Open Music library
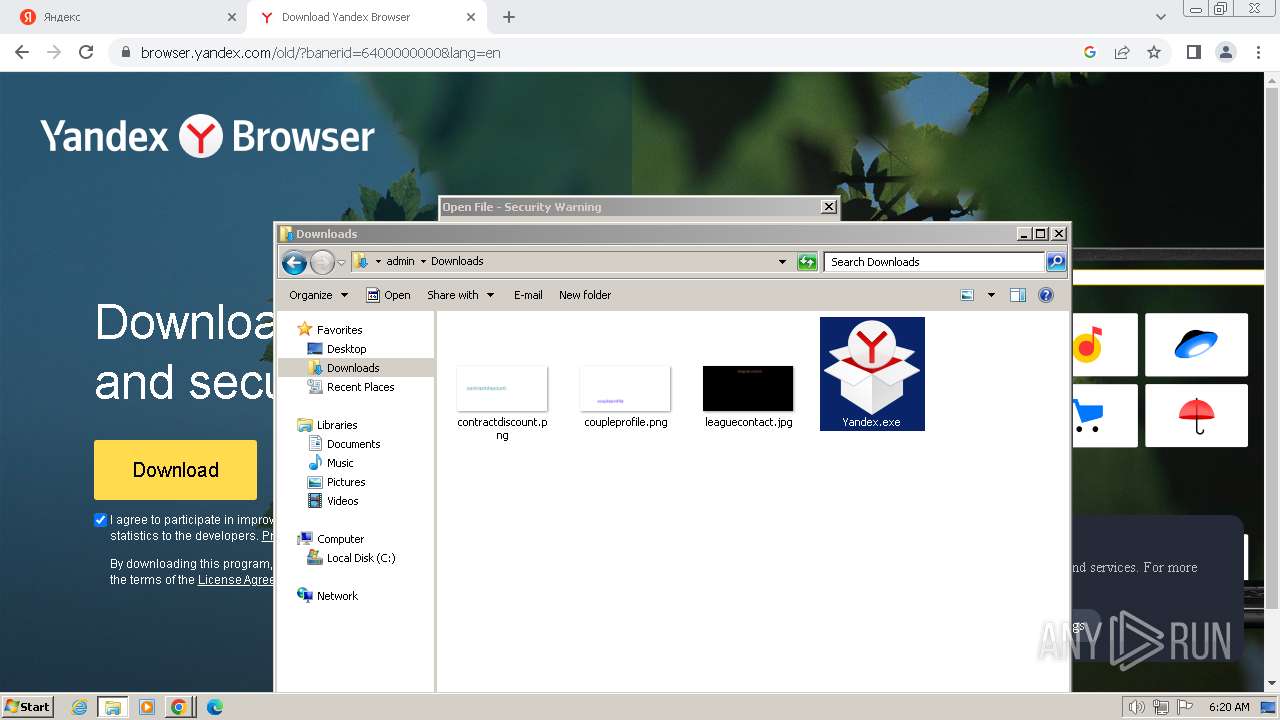Image resolution: width=1280 pixels, height=720 pixels. click(340, 463)
